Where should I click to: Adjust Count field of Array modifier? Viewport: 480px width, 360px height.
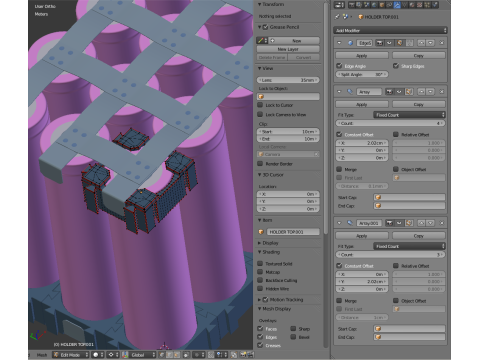pyautogui.click(x=390, y=123)
